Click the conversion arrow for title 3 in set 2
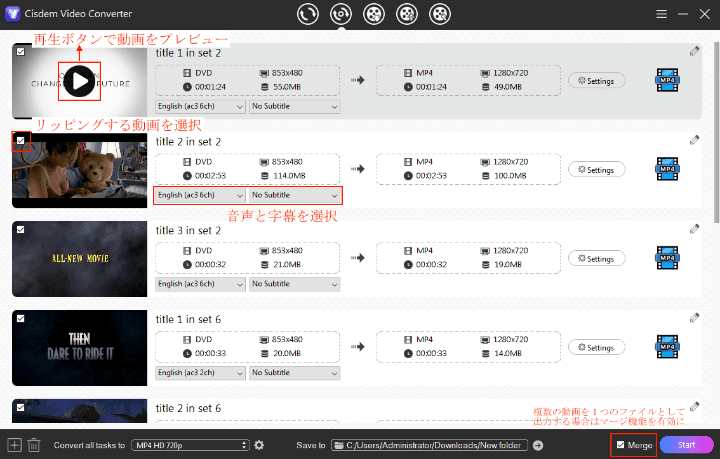This screenshot has width=720, height=459. click(358, 258)
